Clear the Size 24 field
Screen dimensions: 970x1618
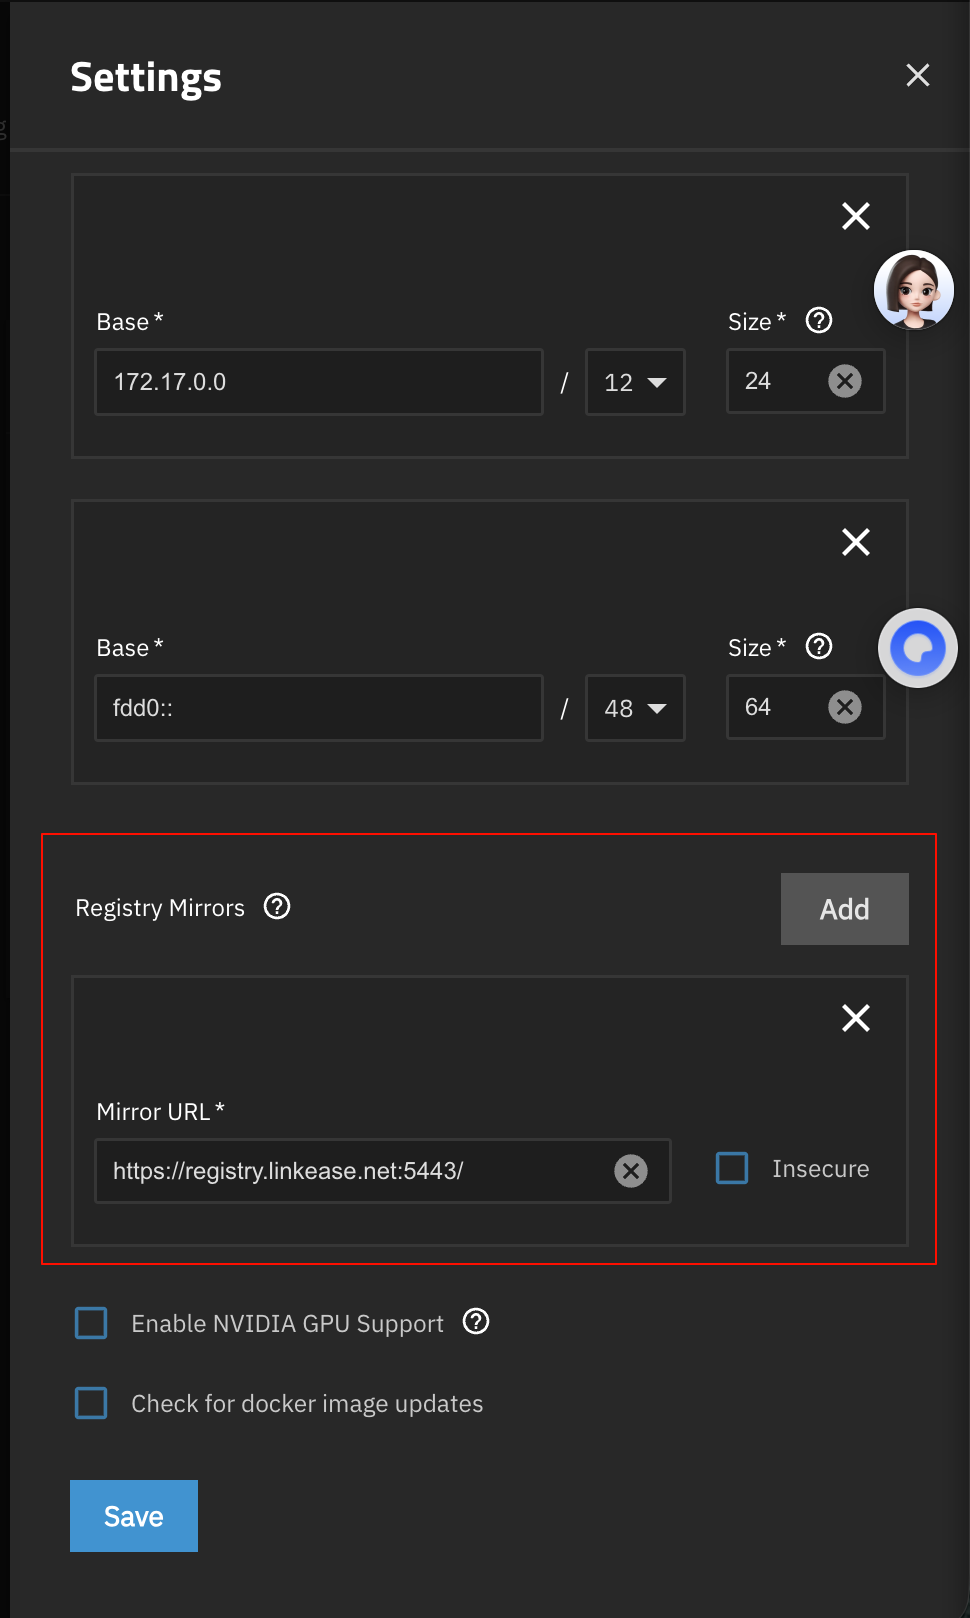845,381
